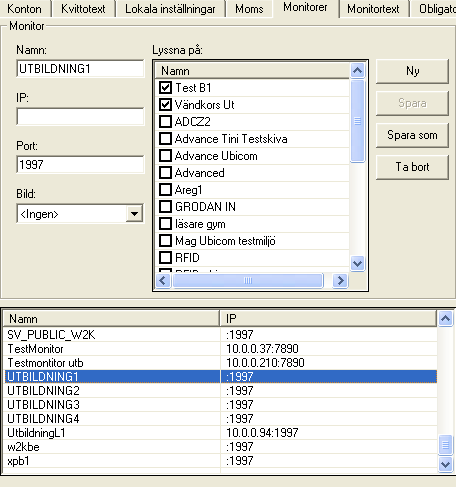The image size is (456, 487).
Task: Click the Ta bort button
Action: coord(412,167)
